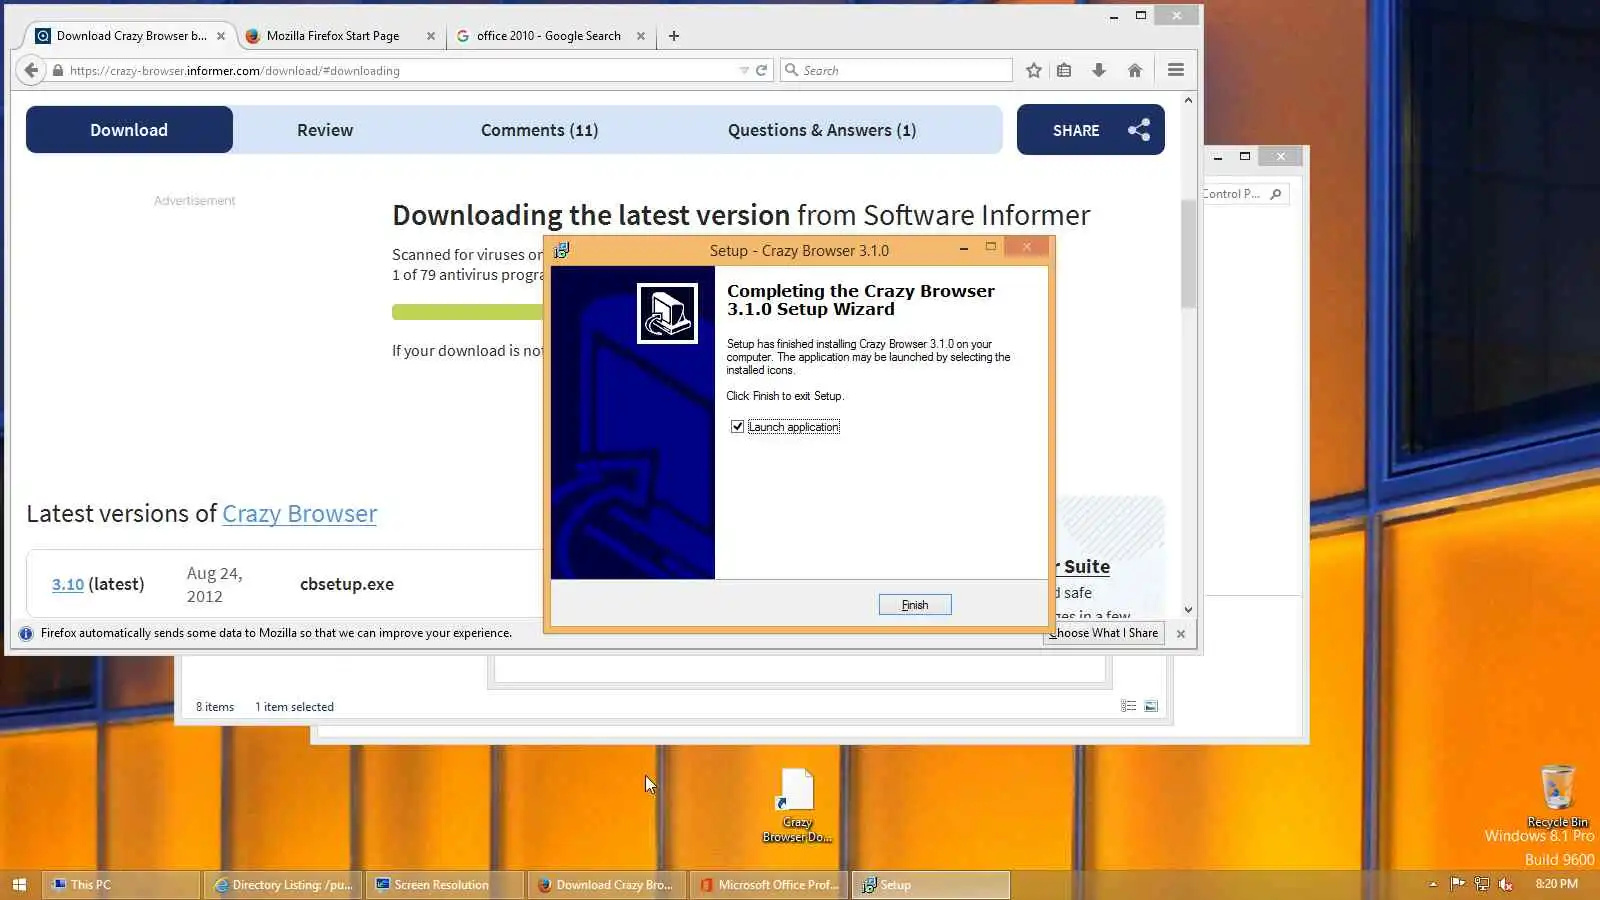The width and height of the screenshot is (1600, 900).
Task: Dismiss the Firefox data notification bar
Action: coord(1181,634)
